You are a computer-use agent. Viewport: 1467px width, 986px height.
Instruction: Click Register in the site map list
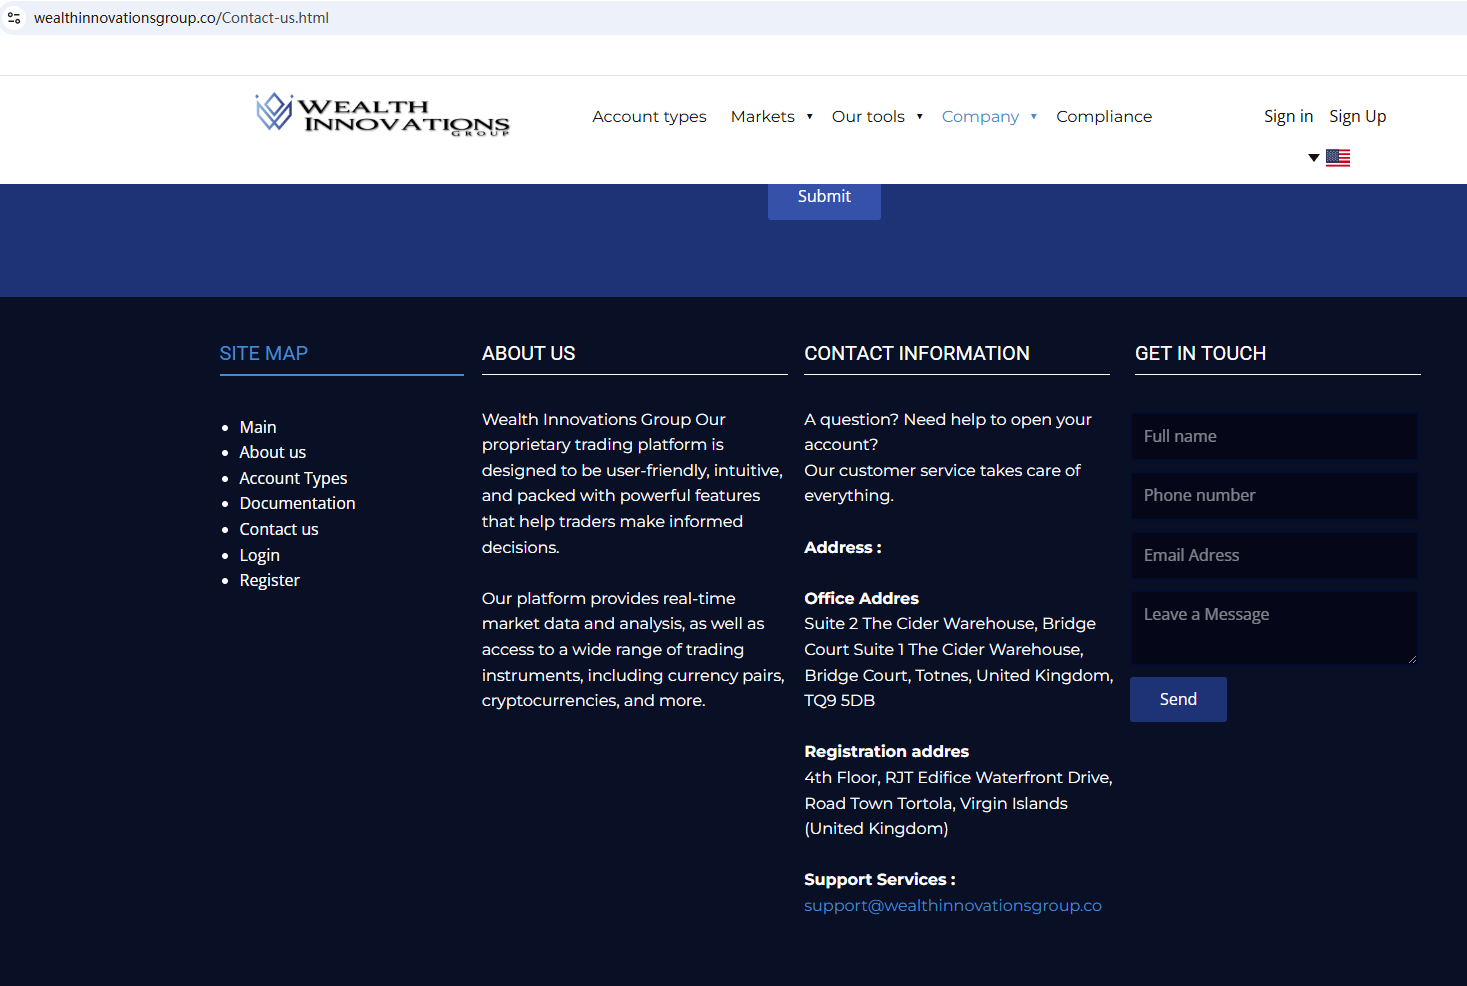pyautogui.click(x=269, y=581)
